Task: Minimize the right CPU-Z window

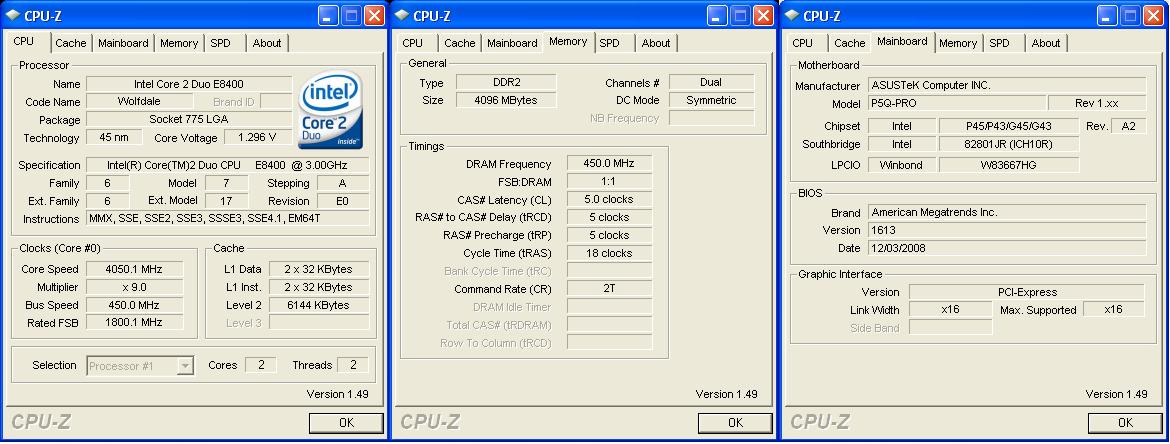Action: 1107,16
